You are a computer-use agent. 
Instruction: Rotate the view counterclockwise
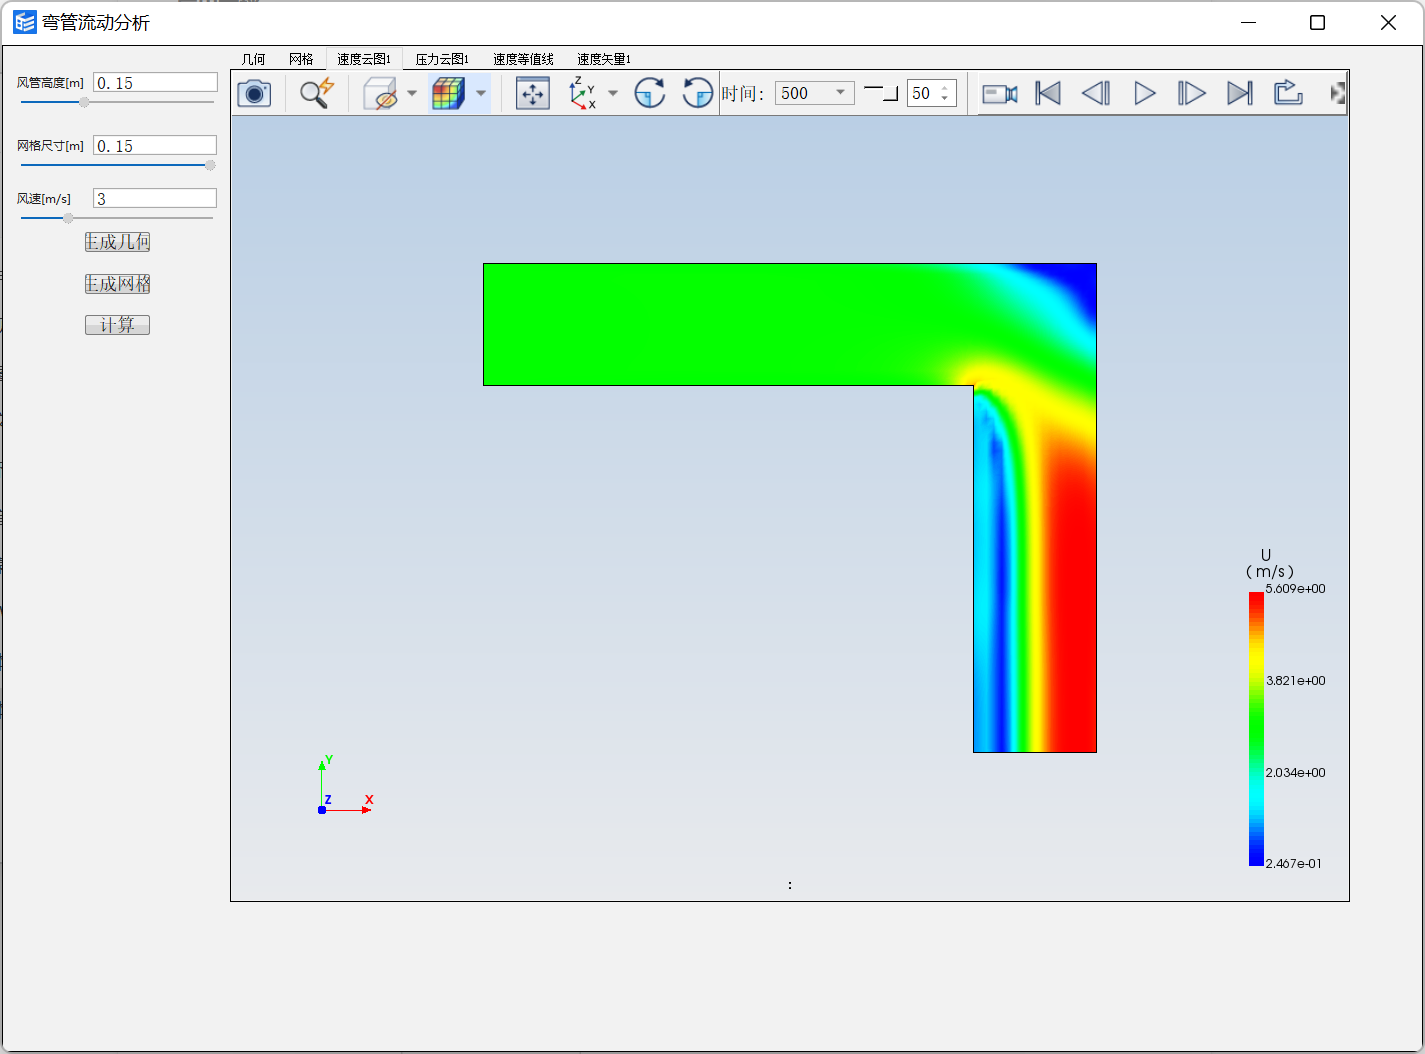pos(697,94)
